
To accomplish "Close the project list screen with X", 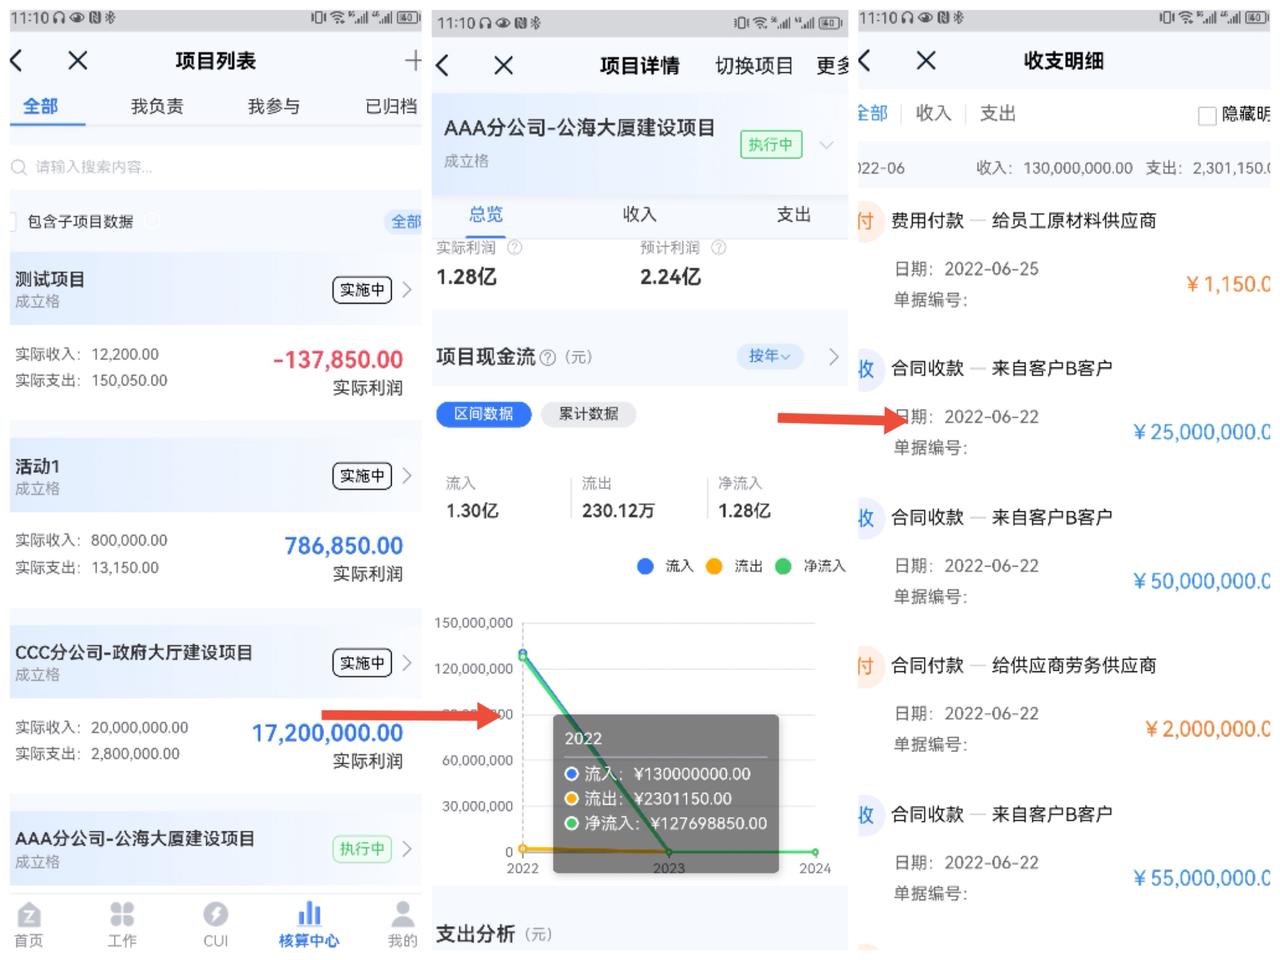I will pos(77,61).
